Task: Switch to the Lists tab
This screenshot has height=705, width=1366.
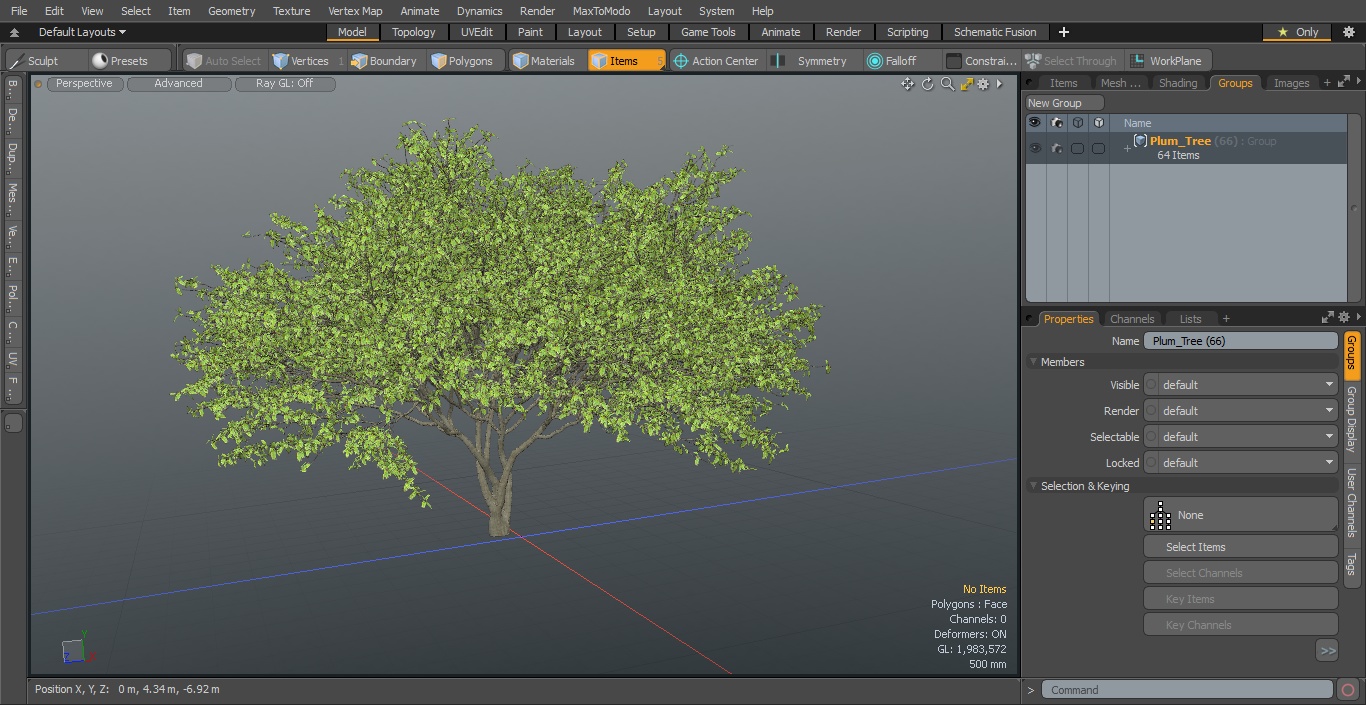Action: pyautogui.click(x=1190, y=319)
